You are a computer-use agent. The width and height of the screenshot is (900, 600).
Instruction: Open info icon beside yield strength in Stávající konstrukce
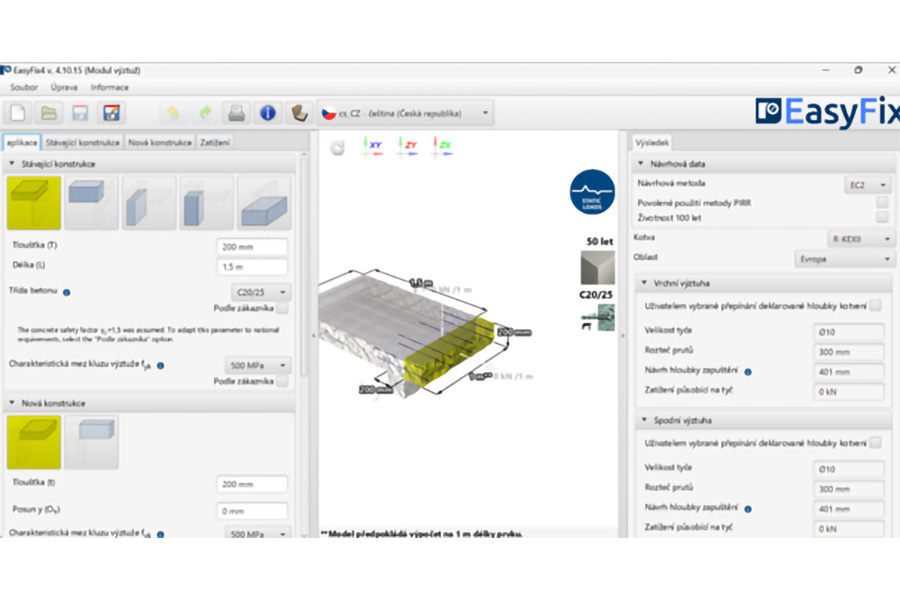tap(161, 365)
